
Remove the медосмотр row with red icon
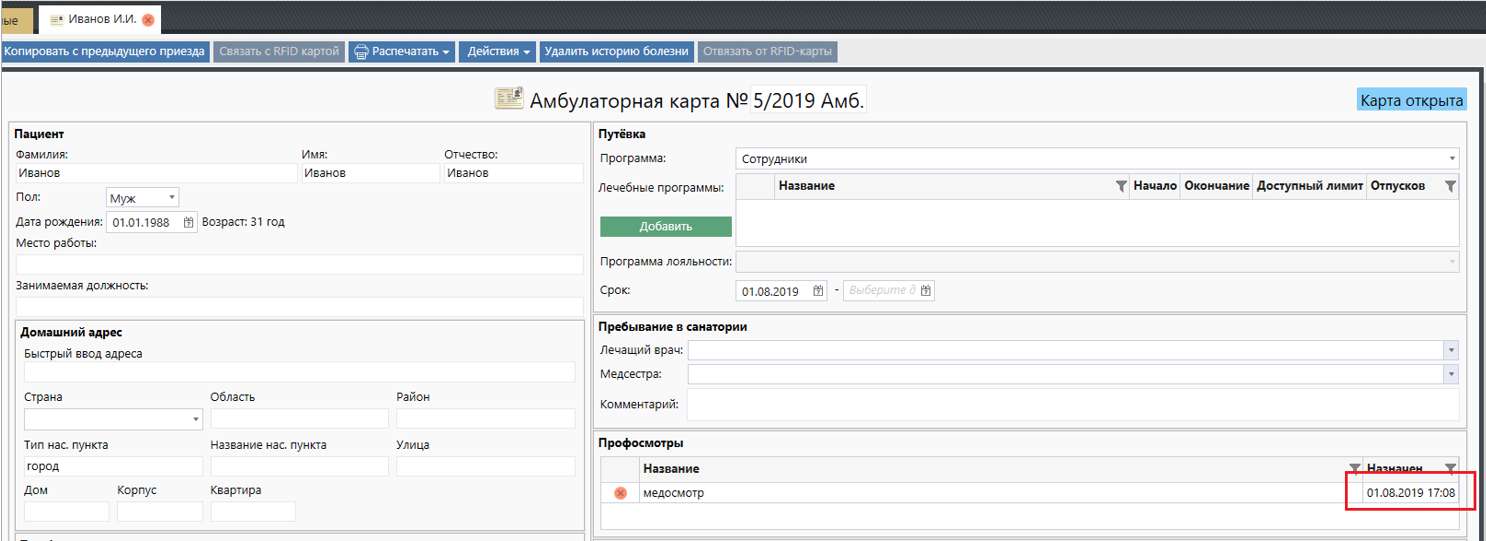click(x=620, y=493)
